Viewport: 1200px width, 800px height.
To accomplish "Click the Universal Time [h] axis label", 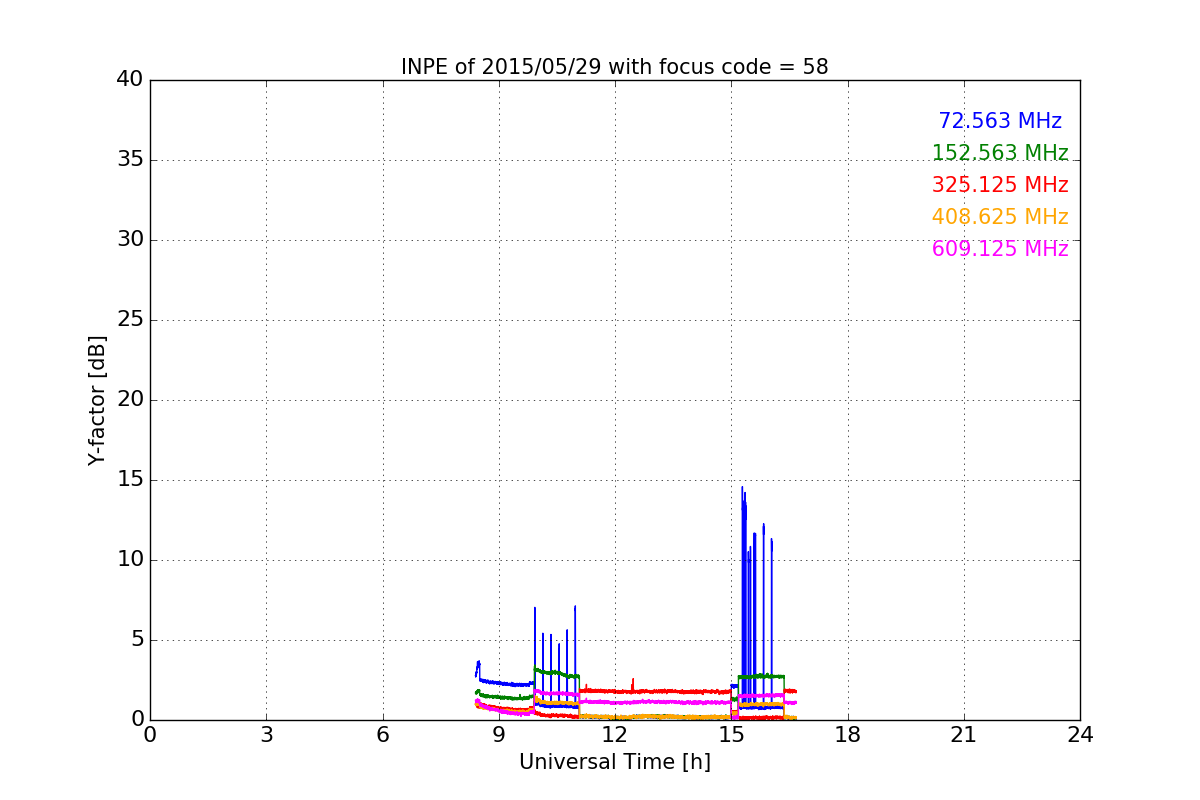I will point(615,762).
